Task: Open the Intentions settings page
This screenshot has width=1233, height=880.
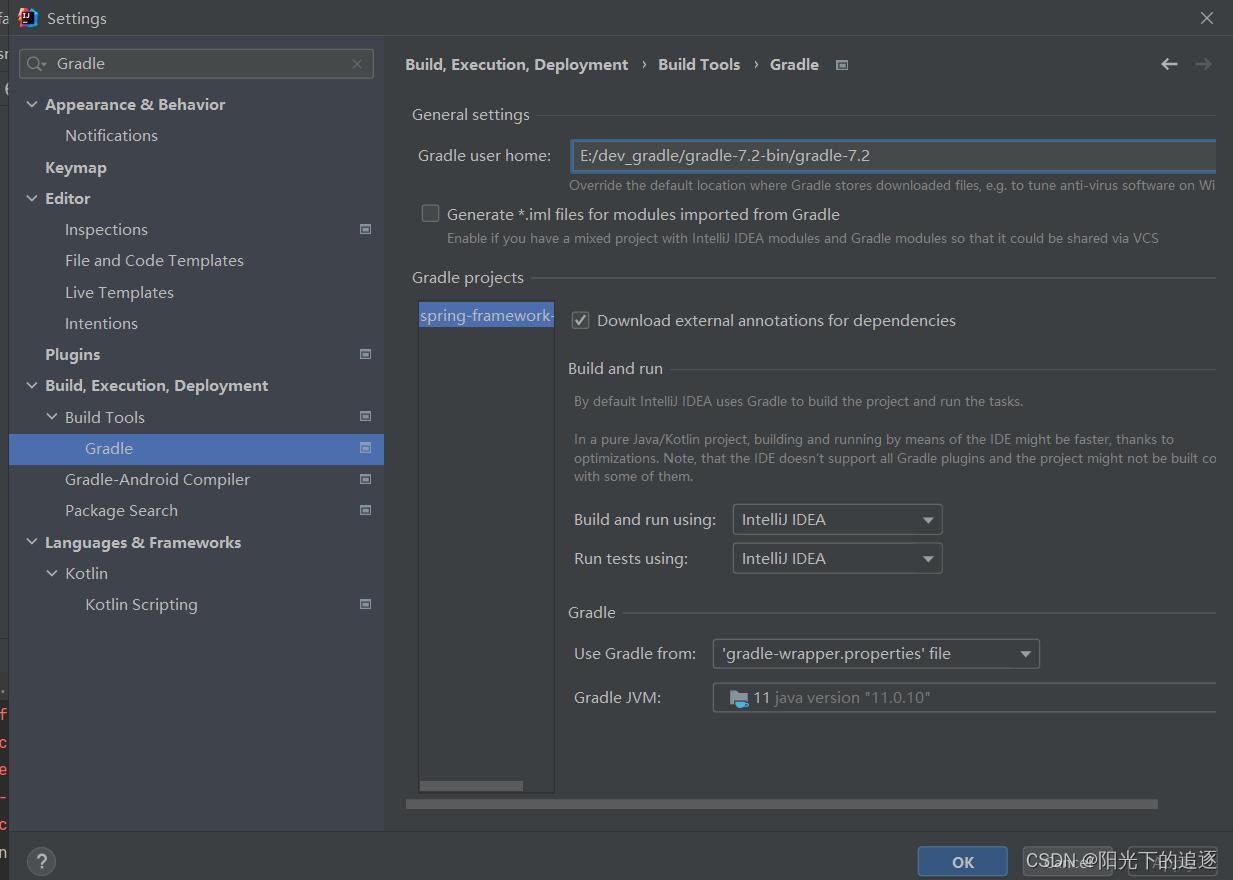Action: pyautogui.click(x=101, y=323)
